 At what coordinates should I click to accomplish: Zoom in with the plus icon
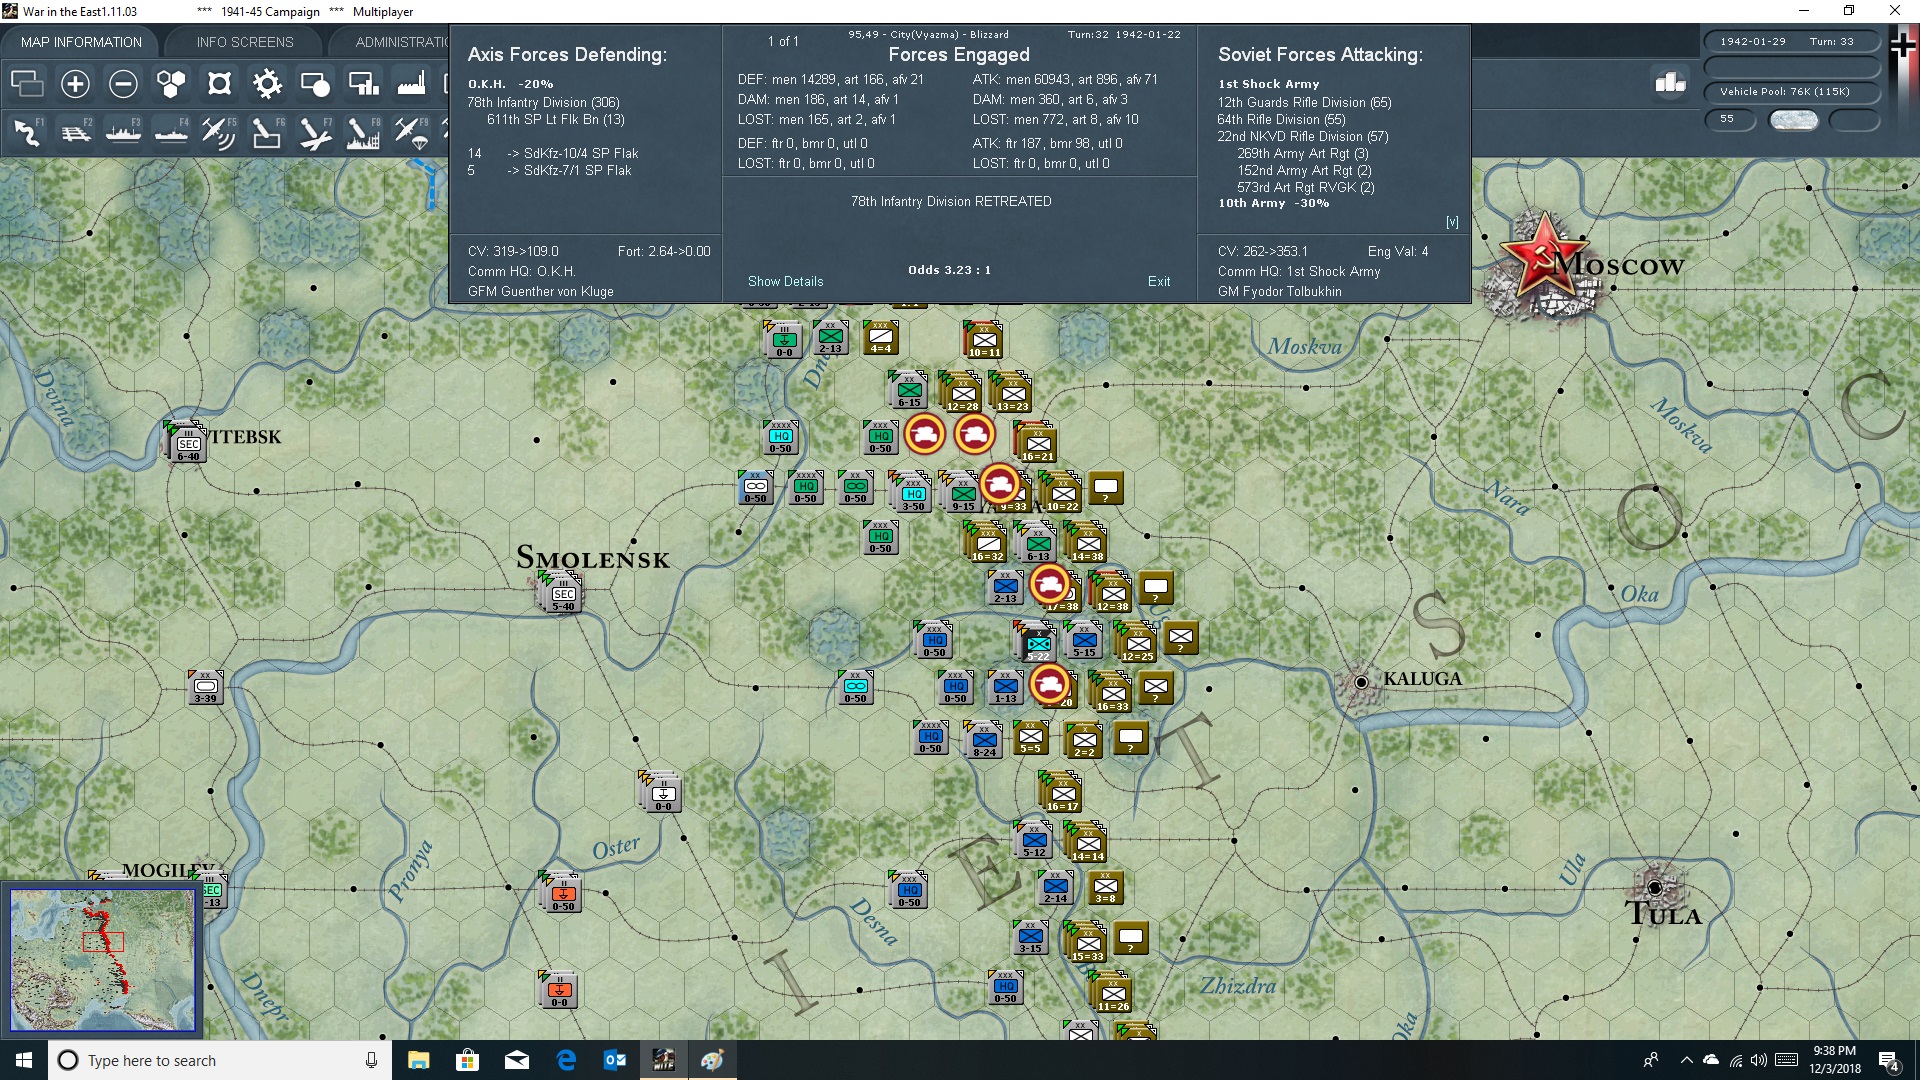coord(75,84)
